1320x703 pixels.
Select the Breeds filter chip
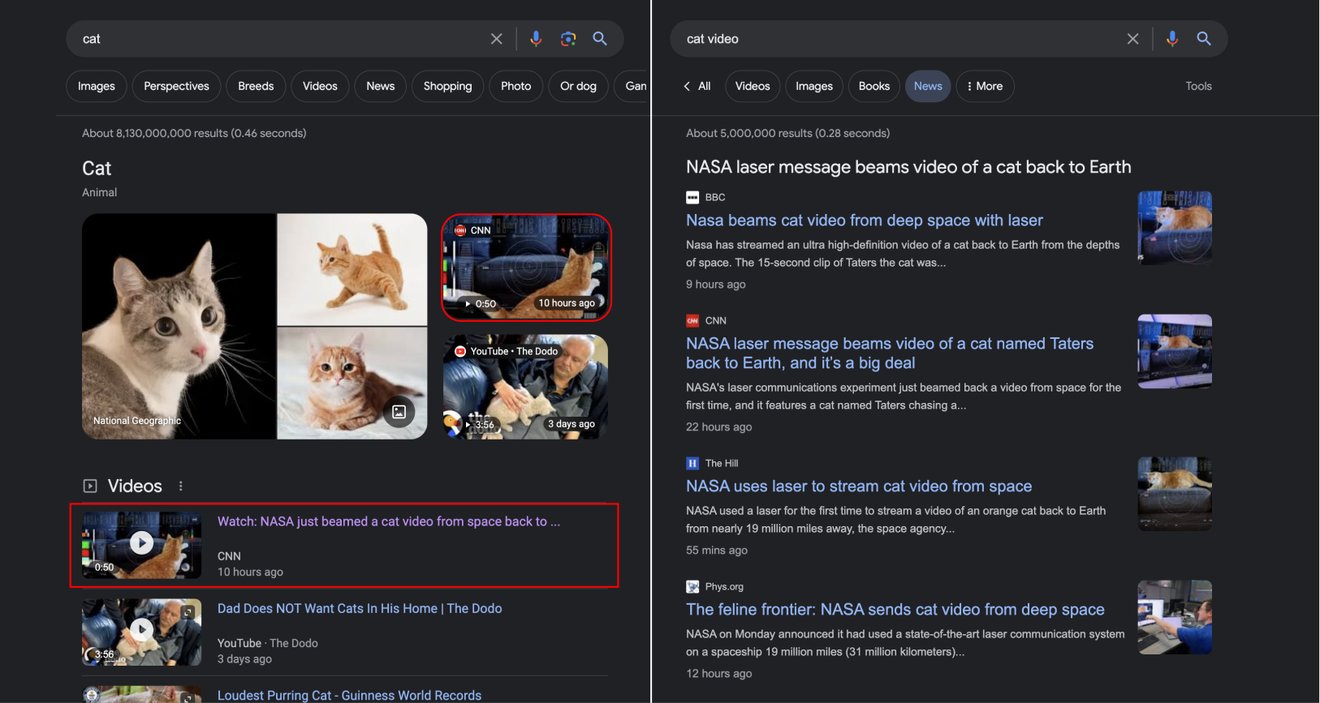point(256,86)
